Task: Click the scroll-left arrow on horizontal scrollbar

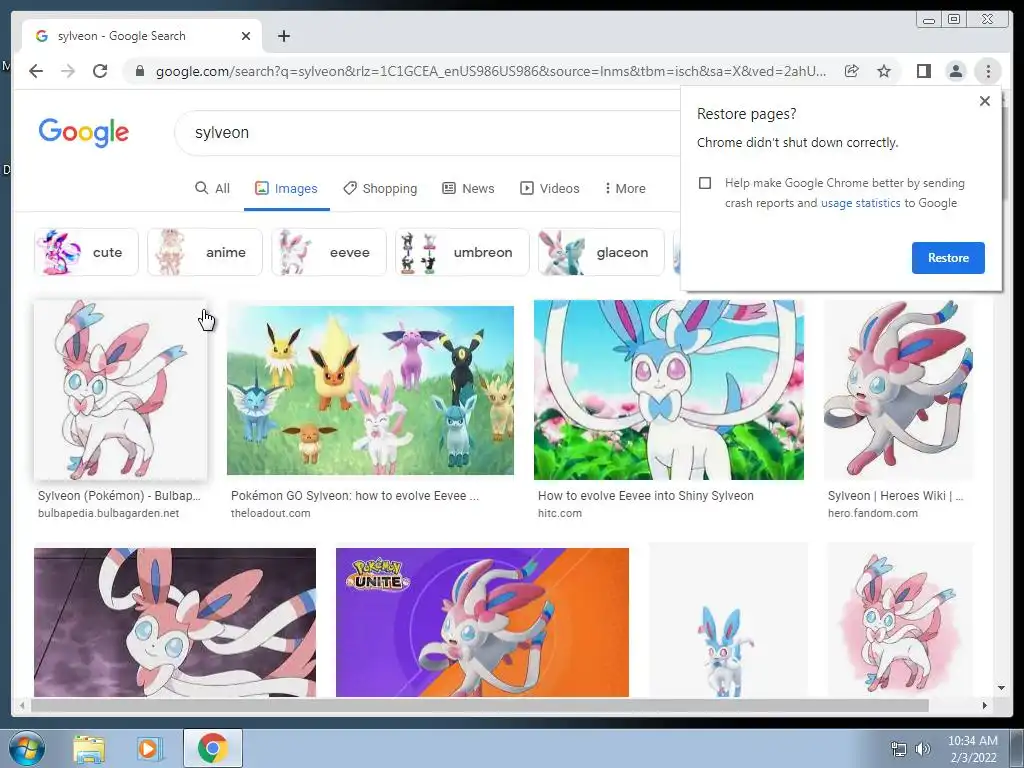Action: point(22,705)
